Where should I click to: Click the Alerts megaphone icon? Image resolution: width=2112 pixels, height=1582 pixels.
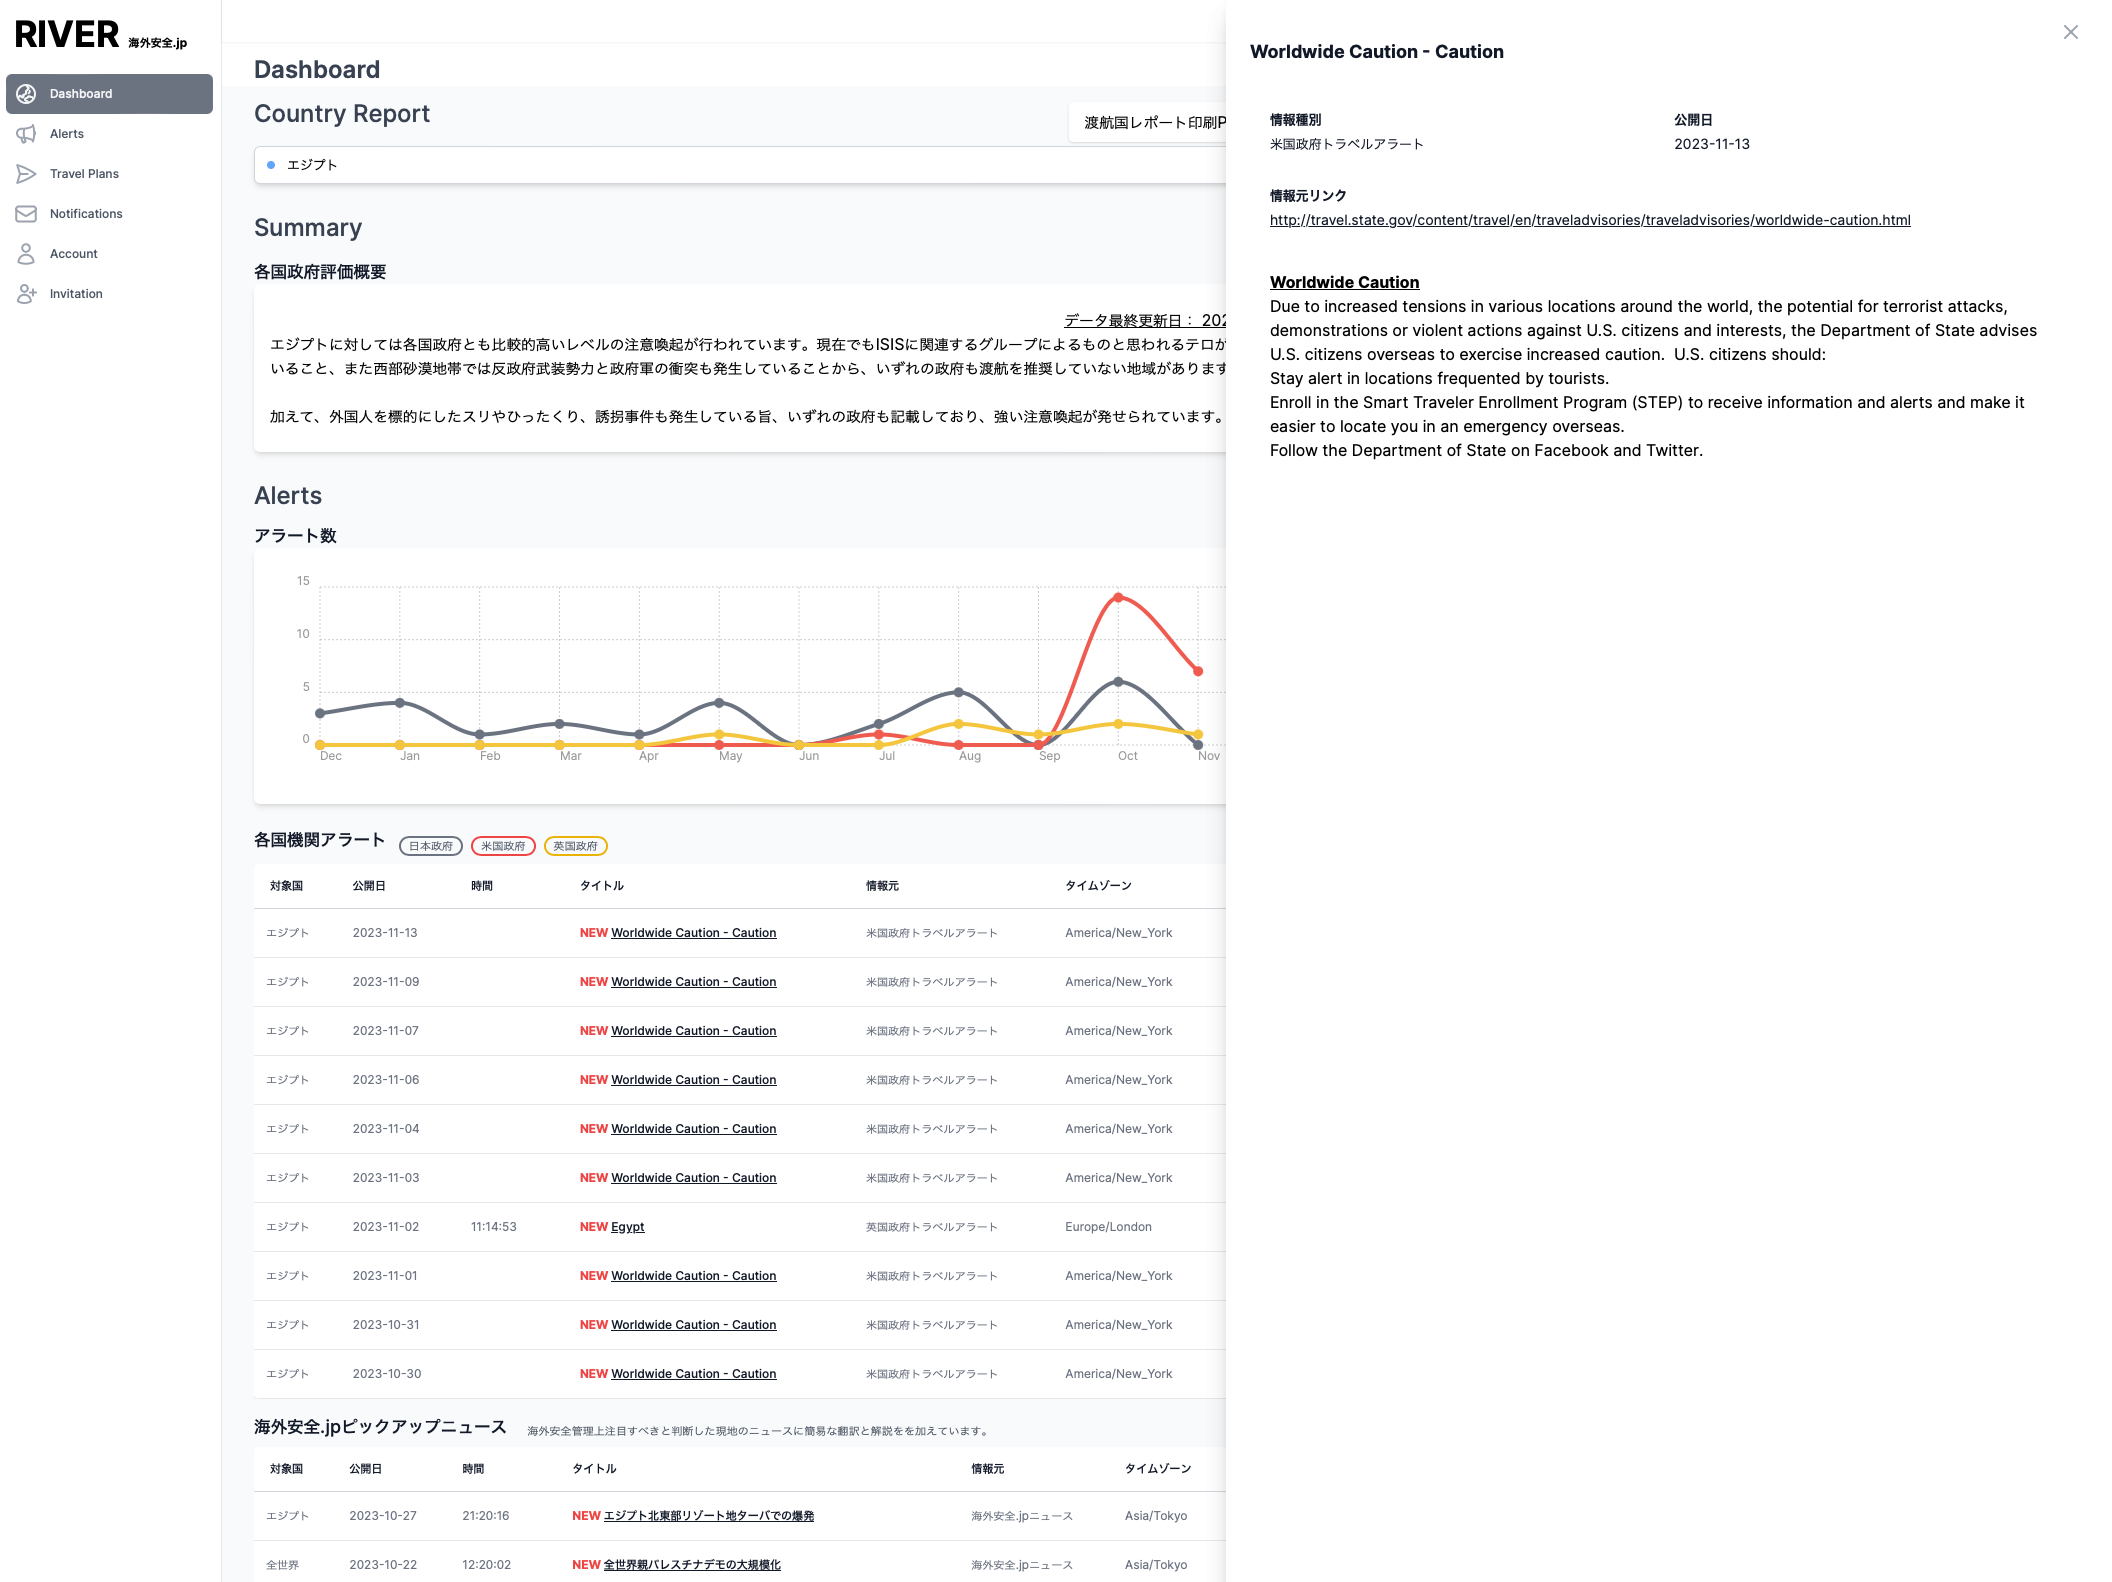(27, 134)
